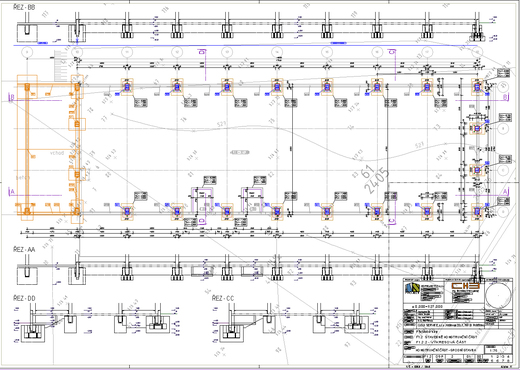Select the round stamp circle in title block
Image resolution: width=520 pixels, height=370 pixels.
(x=498, y=295)
